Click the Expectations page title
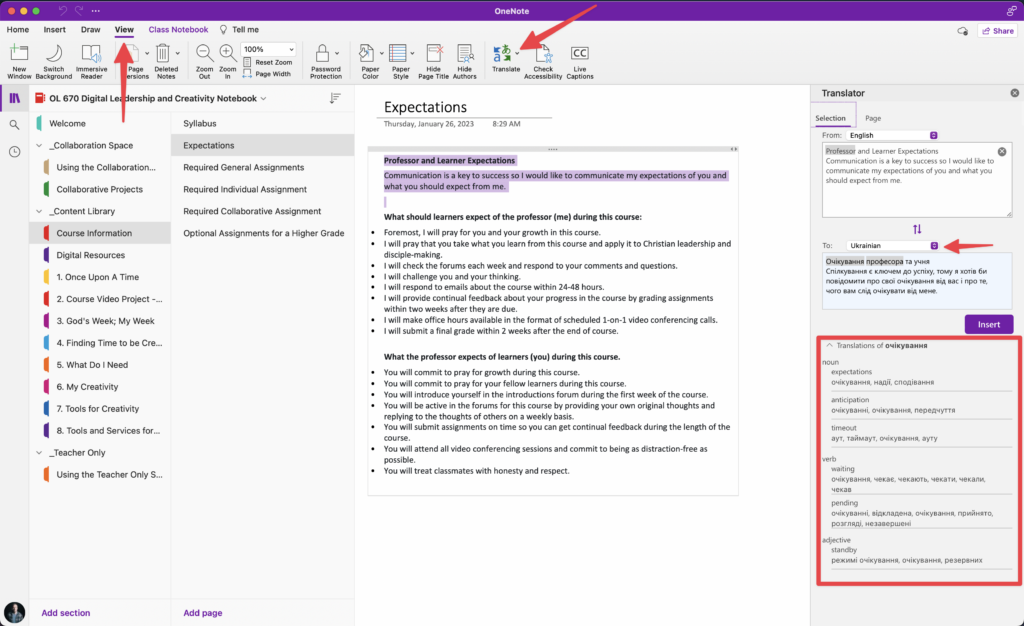Image resolution: width=1024 pixels, height=626 pixels. tap(425, 107)
